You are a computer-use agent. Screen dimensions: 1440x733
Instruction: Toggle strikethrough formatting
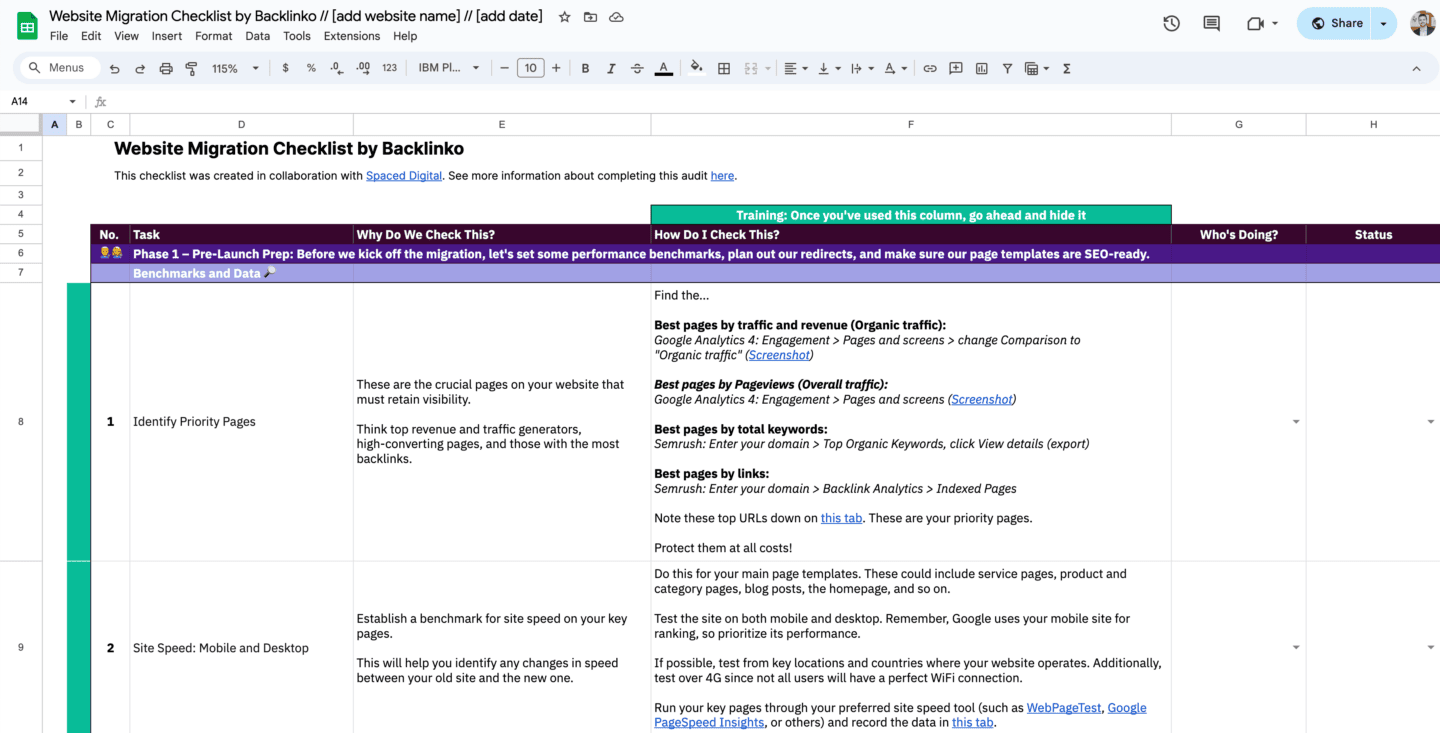(637, 68)
